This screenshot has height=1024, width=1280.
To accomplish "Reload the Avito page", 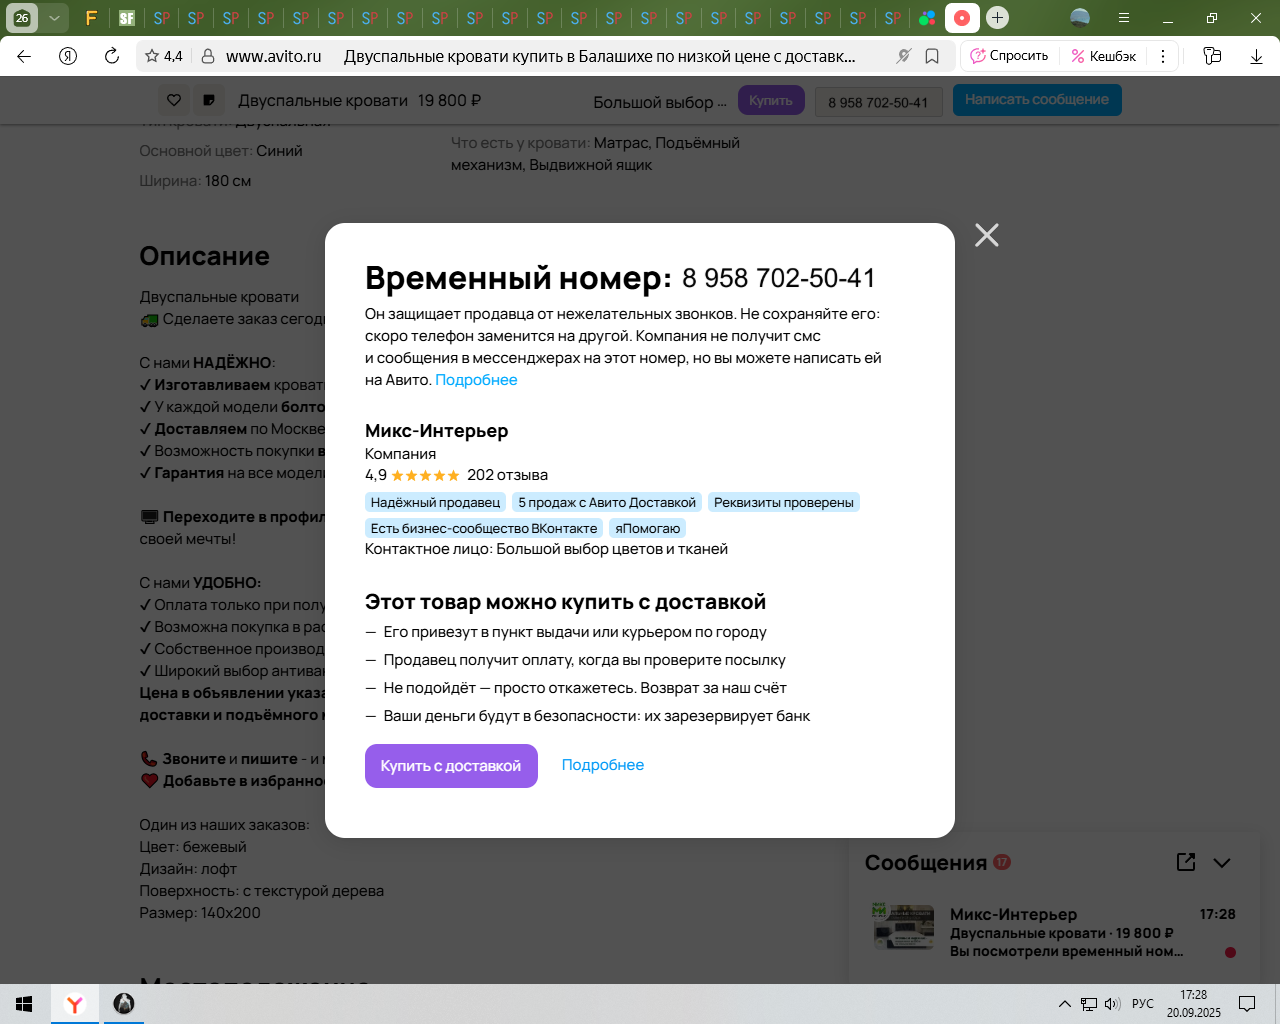I will [112, 56].
